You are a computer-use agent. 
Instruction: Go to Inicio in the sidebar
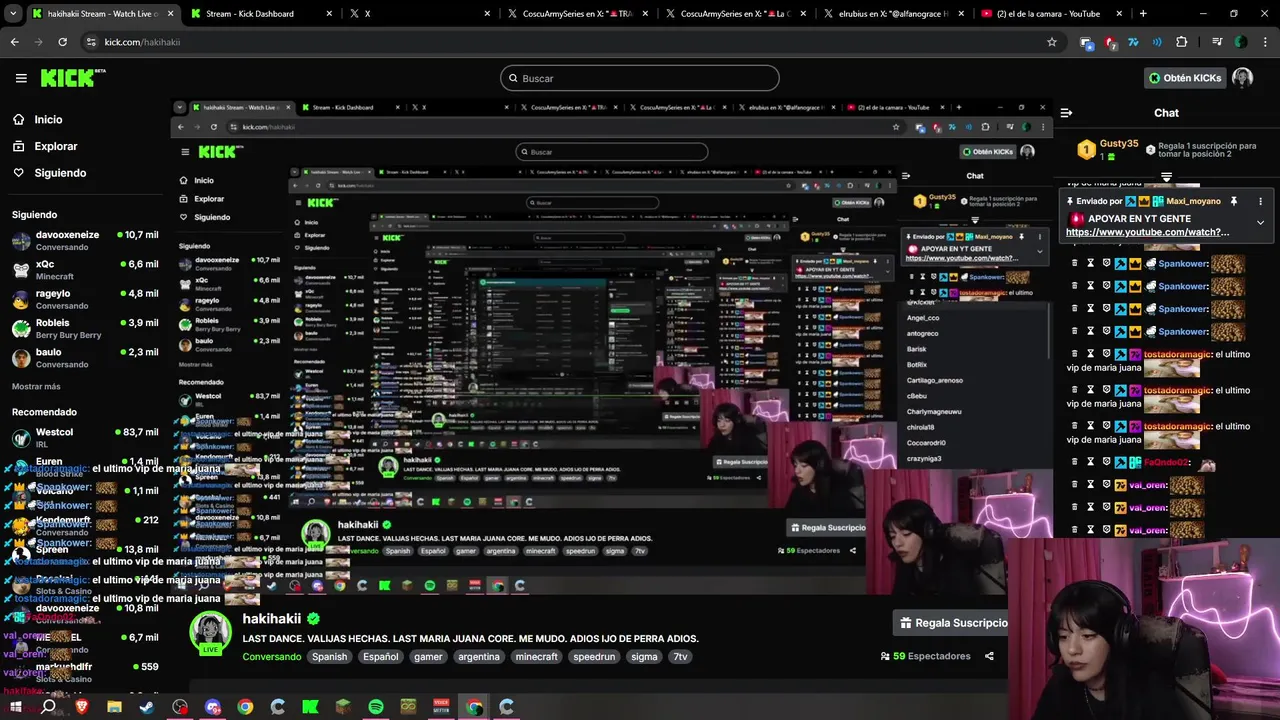click(48, 119)
